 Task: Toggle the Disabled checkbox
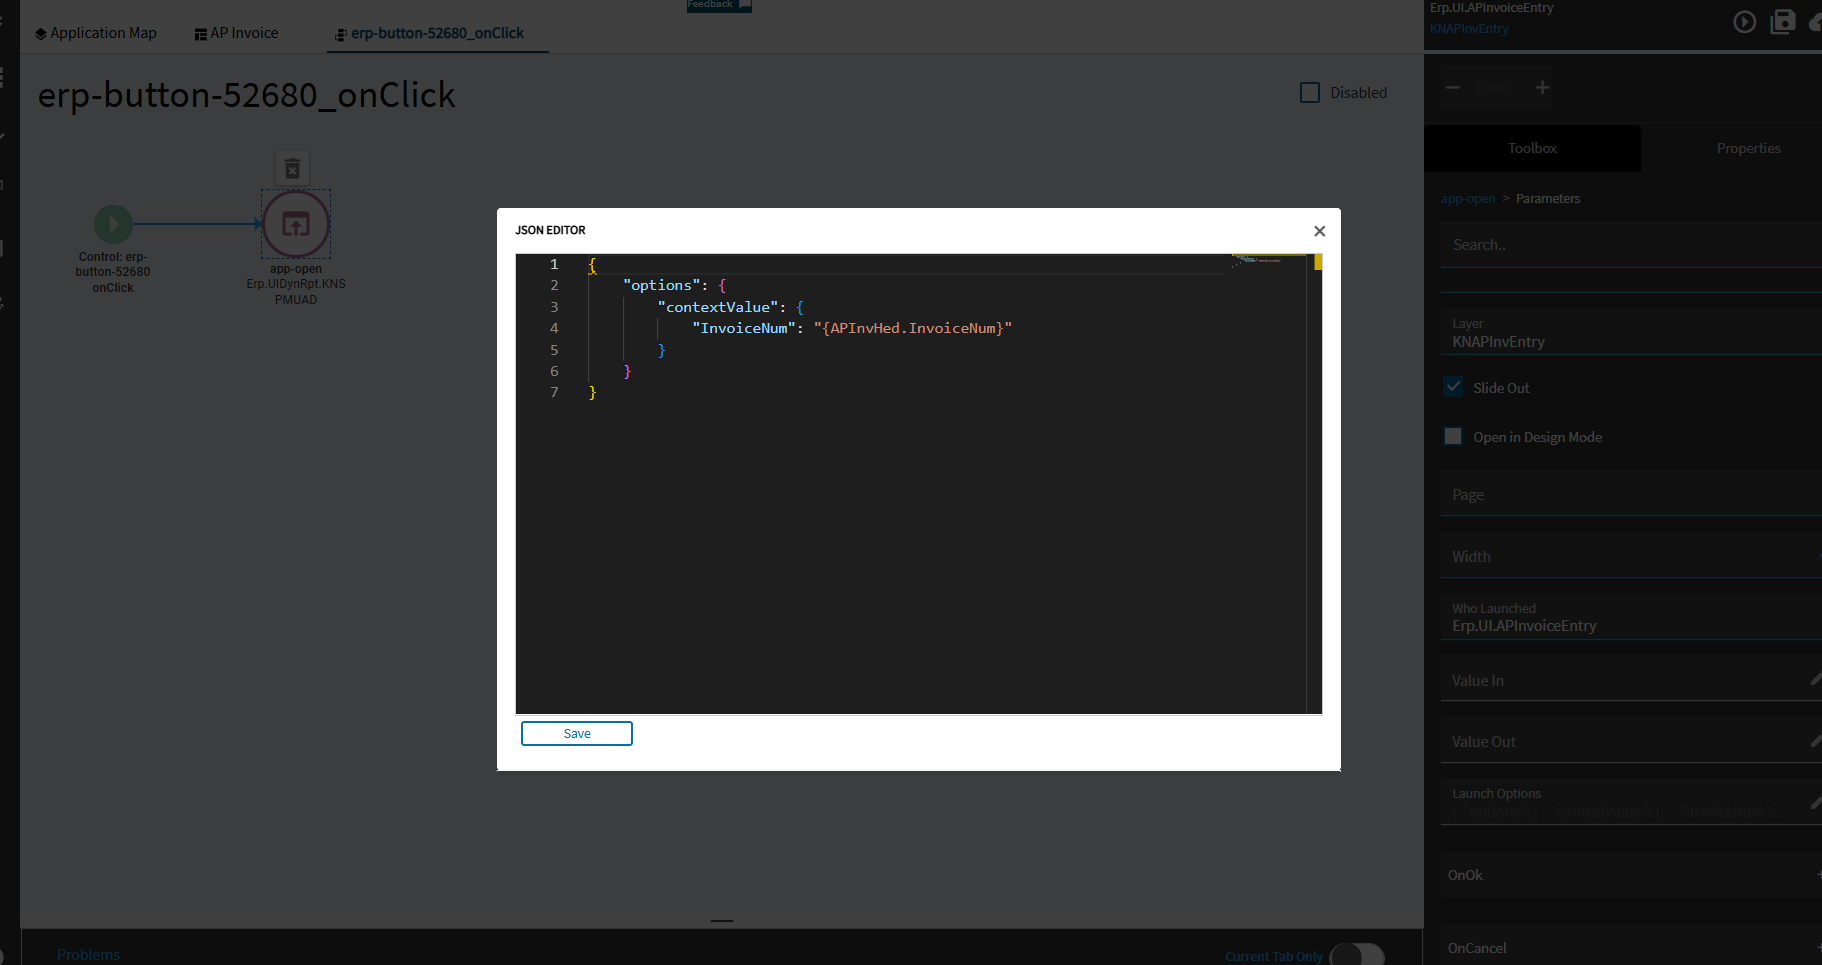click(x=1310, y=93)
